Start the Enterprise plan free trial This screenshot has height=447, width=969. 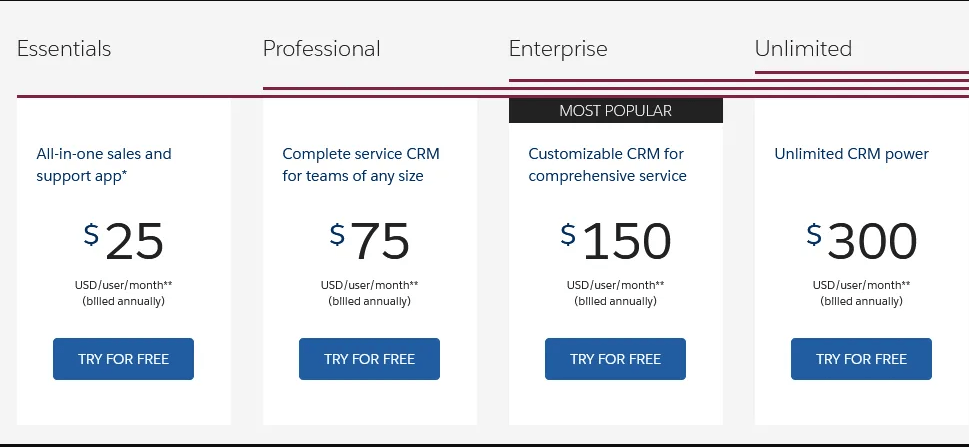[x=615, y=359]
